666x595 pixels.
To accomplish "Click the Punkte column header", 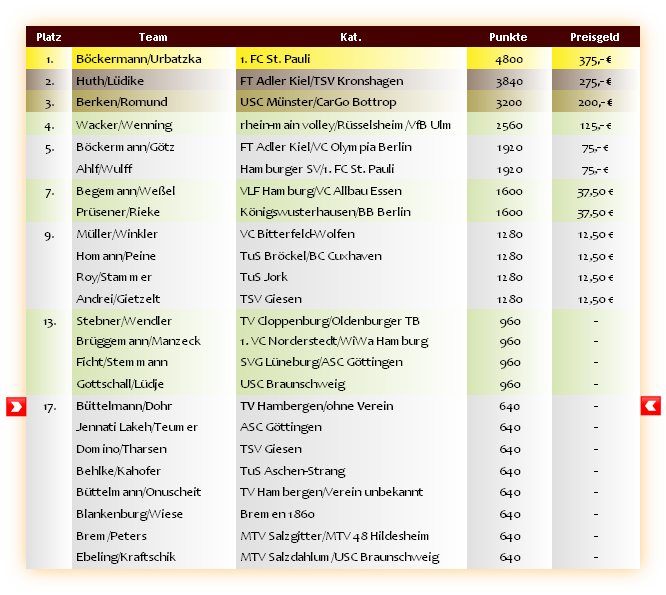I will pos(508,37).
